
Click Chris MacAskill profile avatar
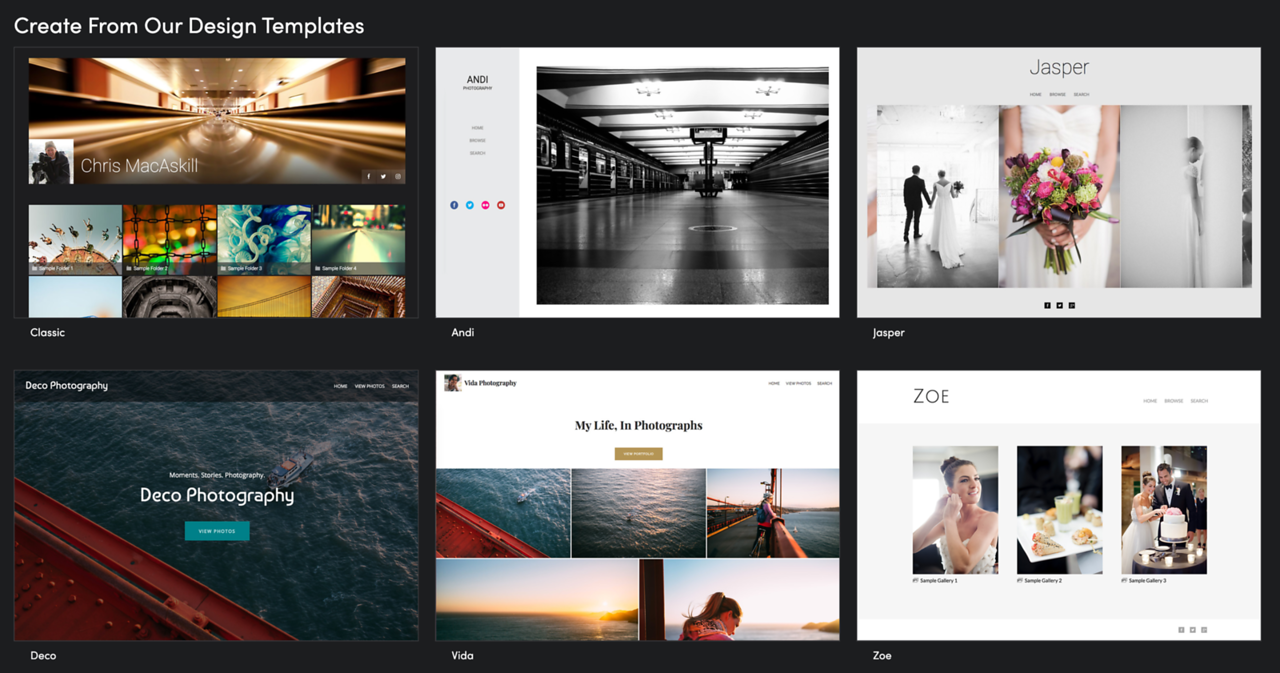(51, 162)
